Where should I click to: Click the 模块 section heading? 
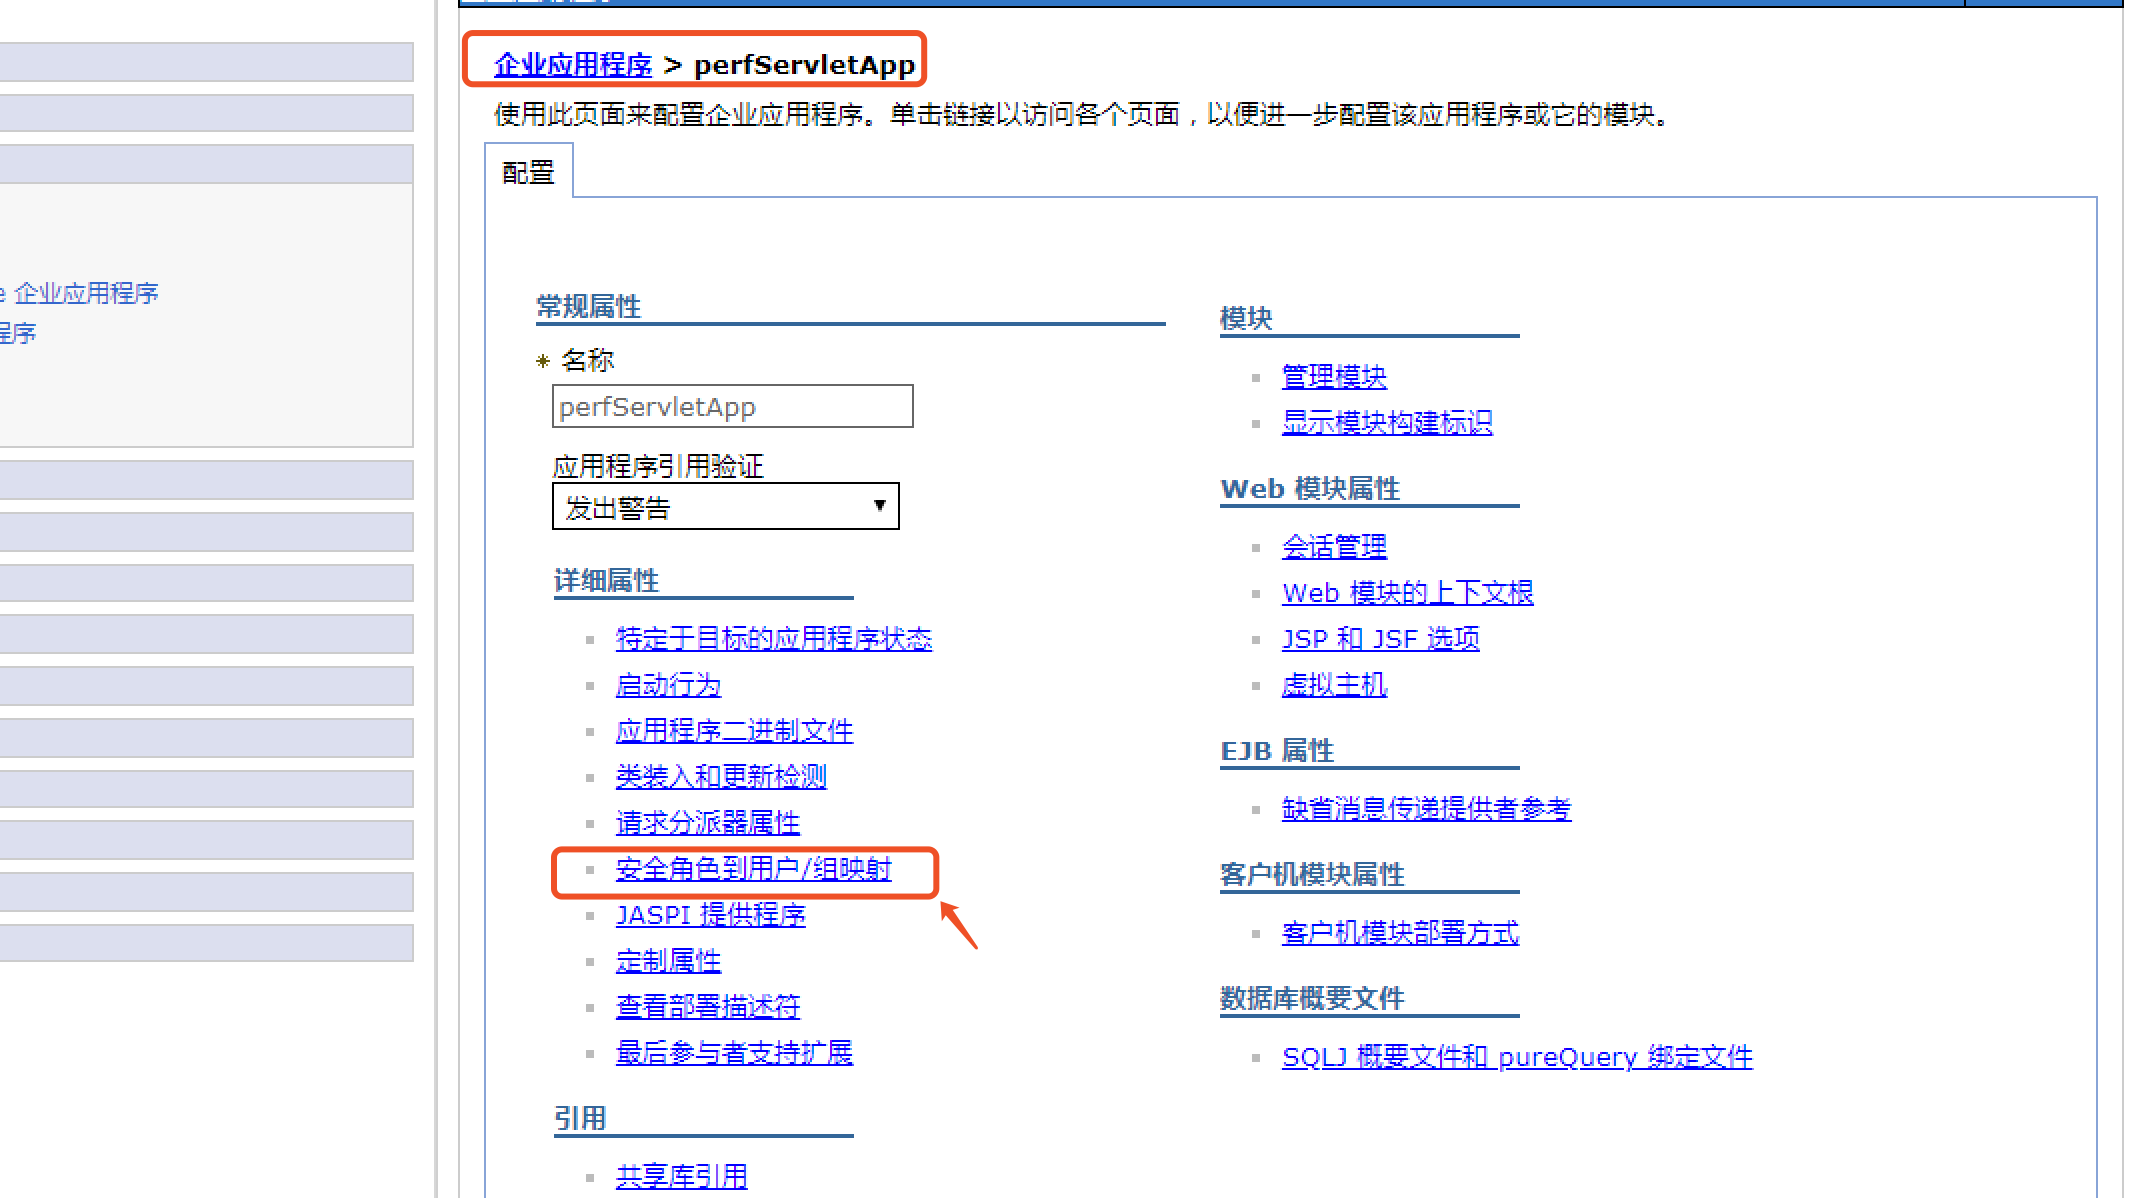1246,319
